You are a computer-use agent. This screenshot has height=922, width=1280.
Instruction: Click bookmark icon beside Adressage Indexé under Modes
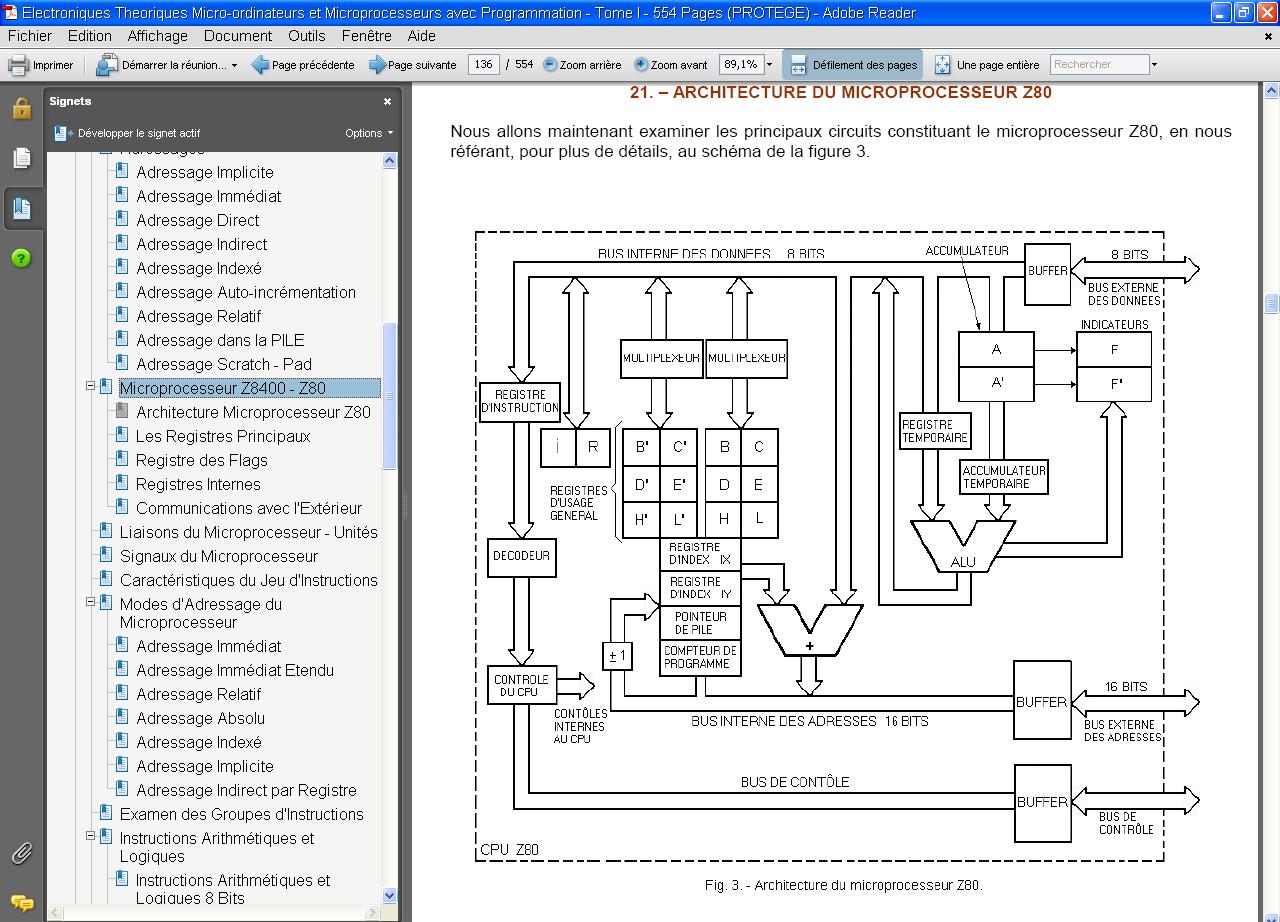coord(122,741)
